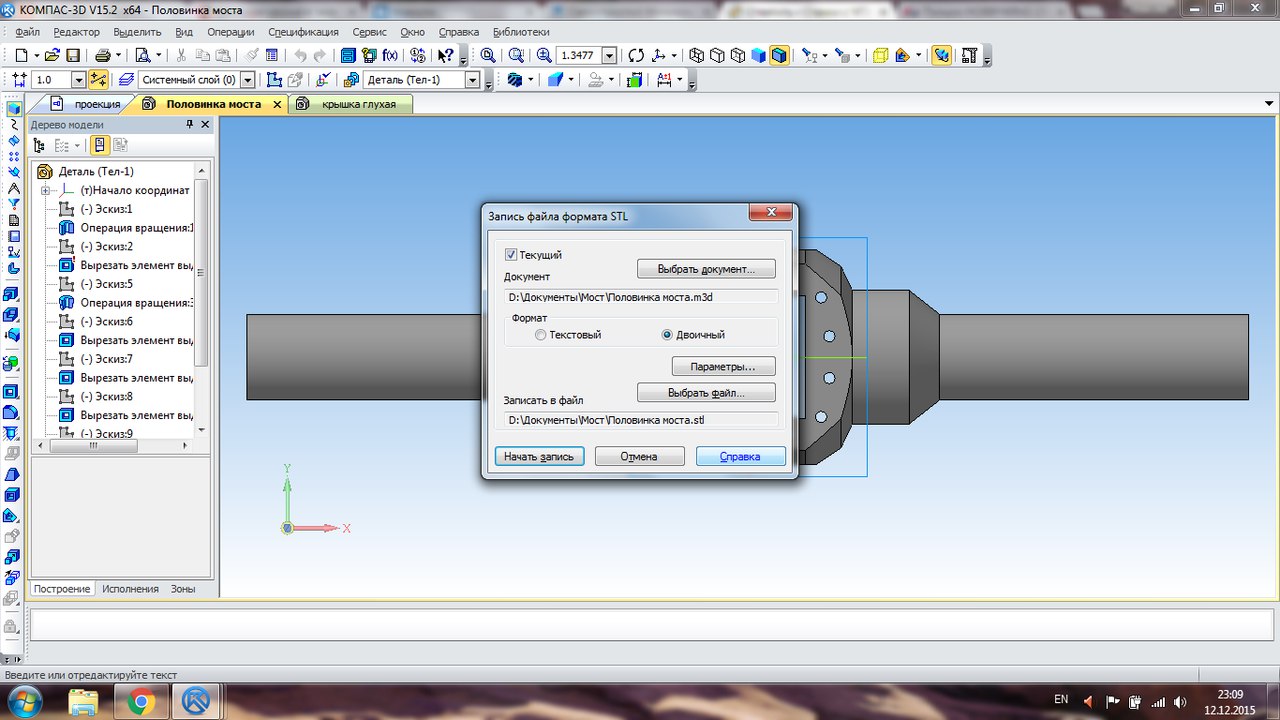Click the shaded with edges display icon

779,56
